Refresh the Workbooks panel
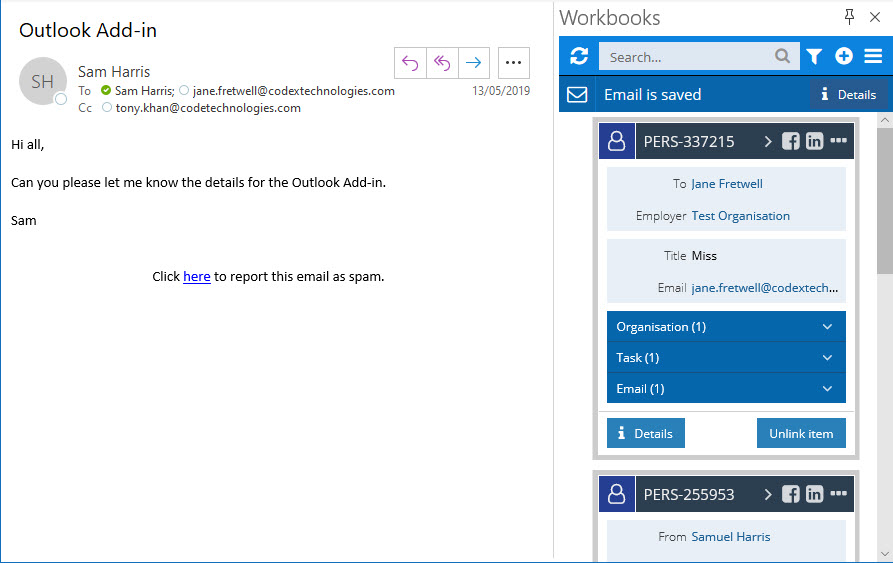Screen dimensions: 893x563 point(579,56)
